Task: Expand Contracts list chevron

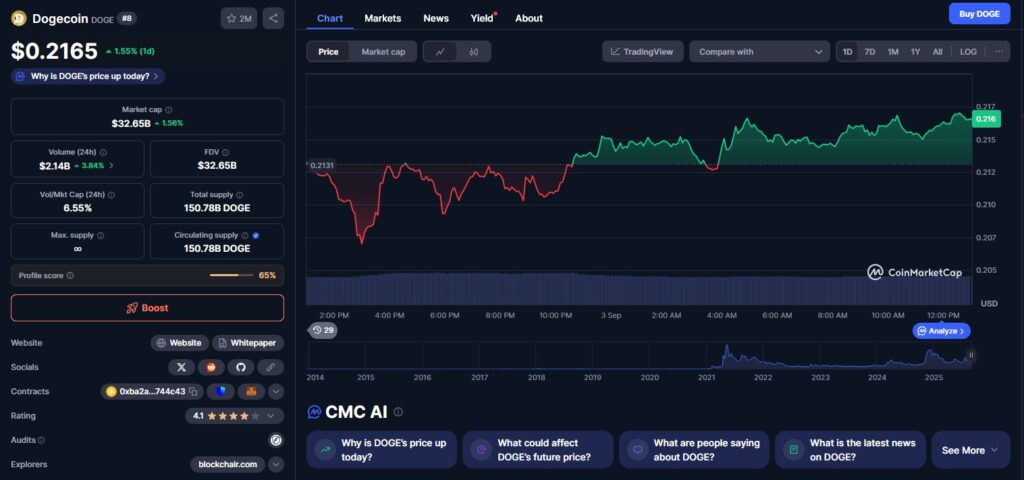Action: coord(276,391)
